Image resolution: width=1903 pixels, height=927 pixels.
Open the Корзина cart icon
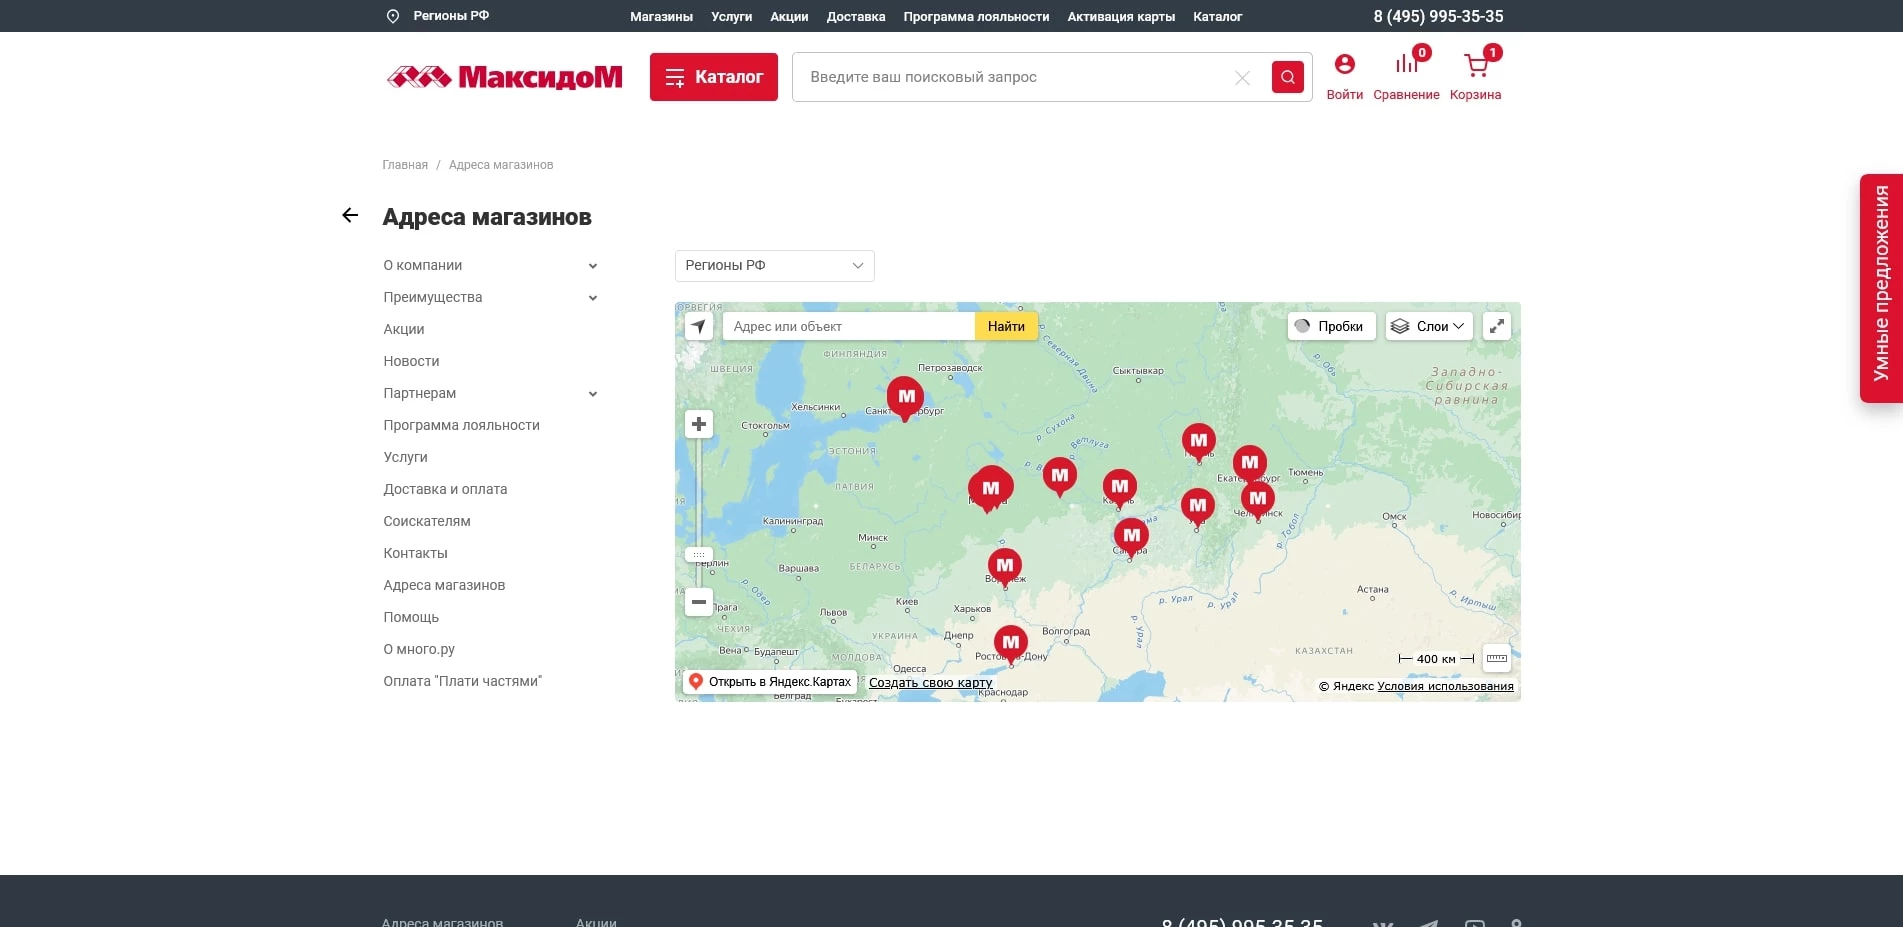(x=1475, y=66)
